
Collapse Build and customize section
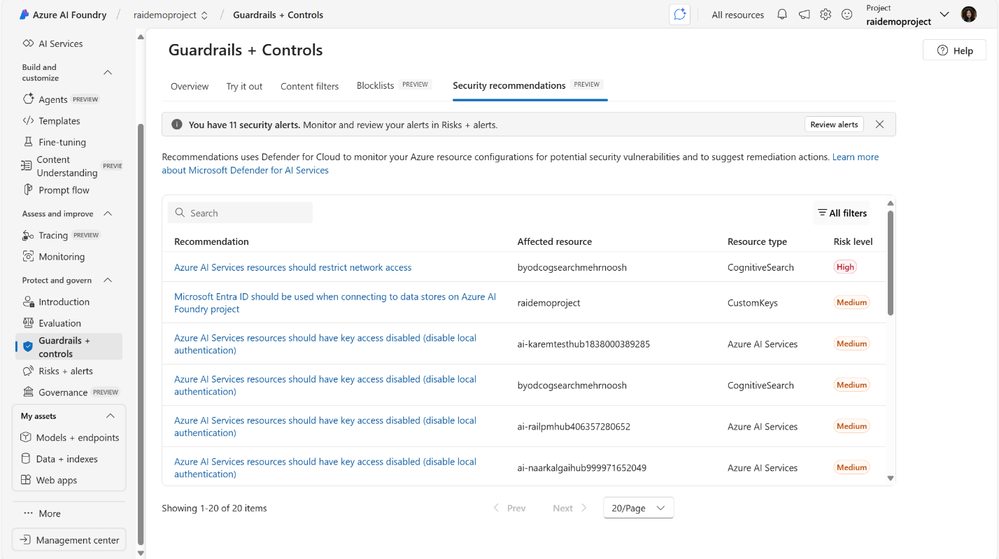[108, 73]
